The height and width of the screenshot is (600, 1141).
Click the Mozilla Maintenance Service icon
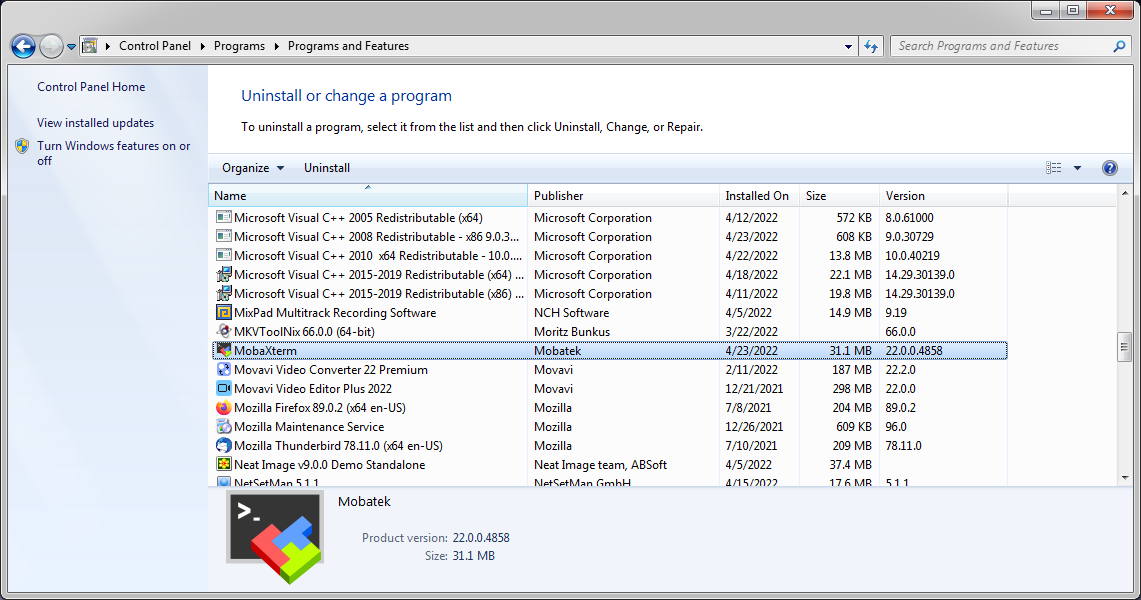[223, 426]
